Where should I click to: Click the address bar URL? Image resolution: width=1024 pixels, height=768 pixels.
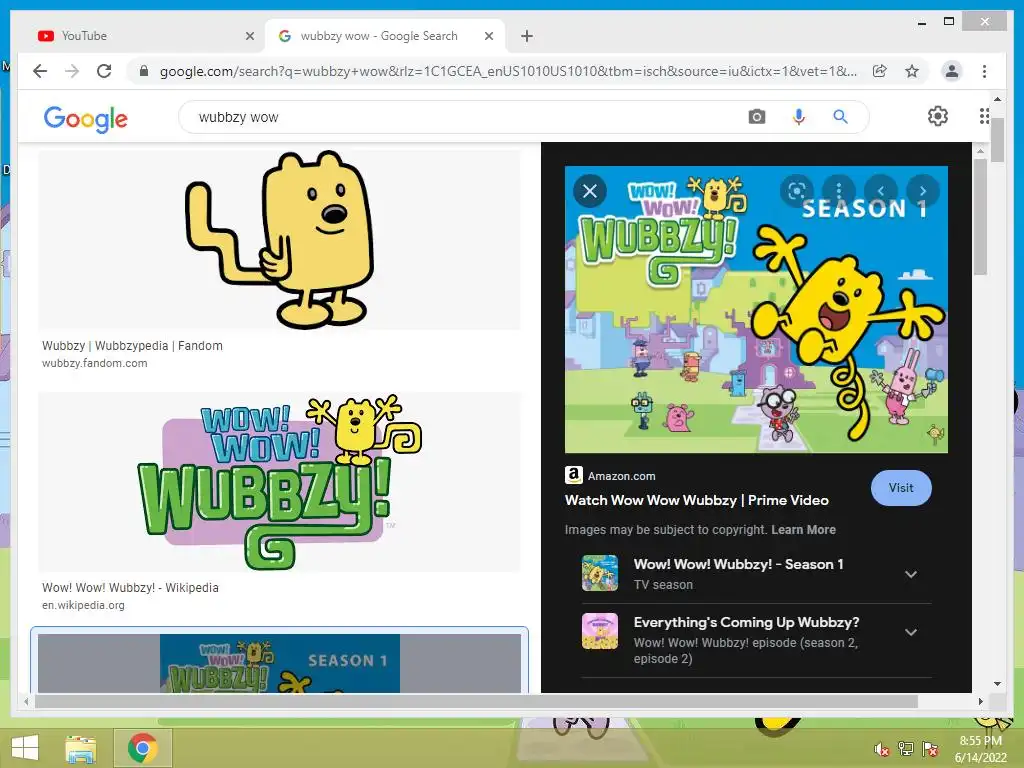[508, 71]
